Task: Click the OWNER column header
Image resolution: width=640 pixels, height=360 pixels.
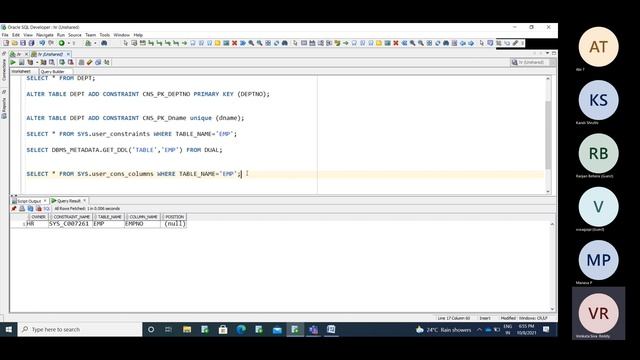Action: tap(38, 217)
